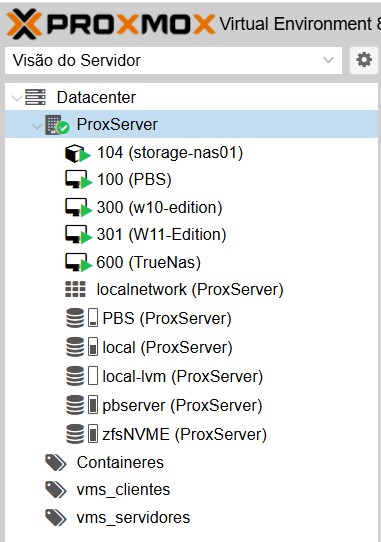The image size is (381, 542).
Task: Click the usage bar indicator beside local-lvm
Action: (x=93, y=376)
